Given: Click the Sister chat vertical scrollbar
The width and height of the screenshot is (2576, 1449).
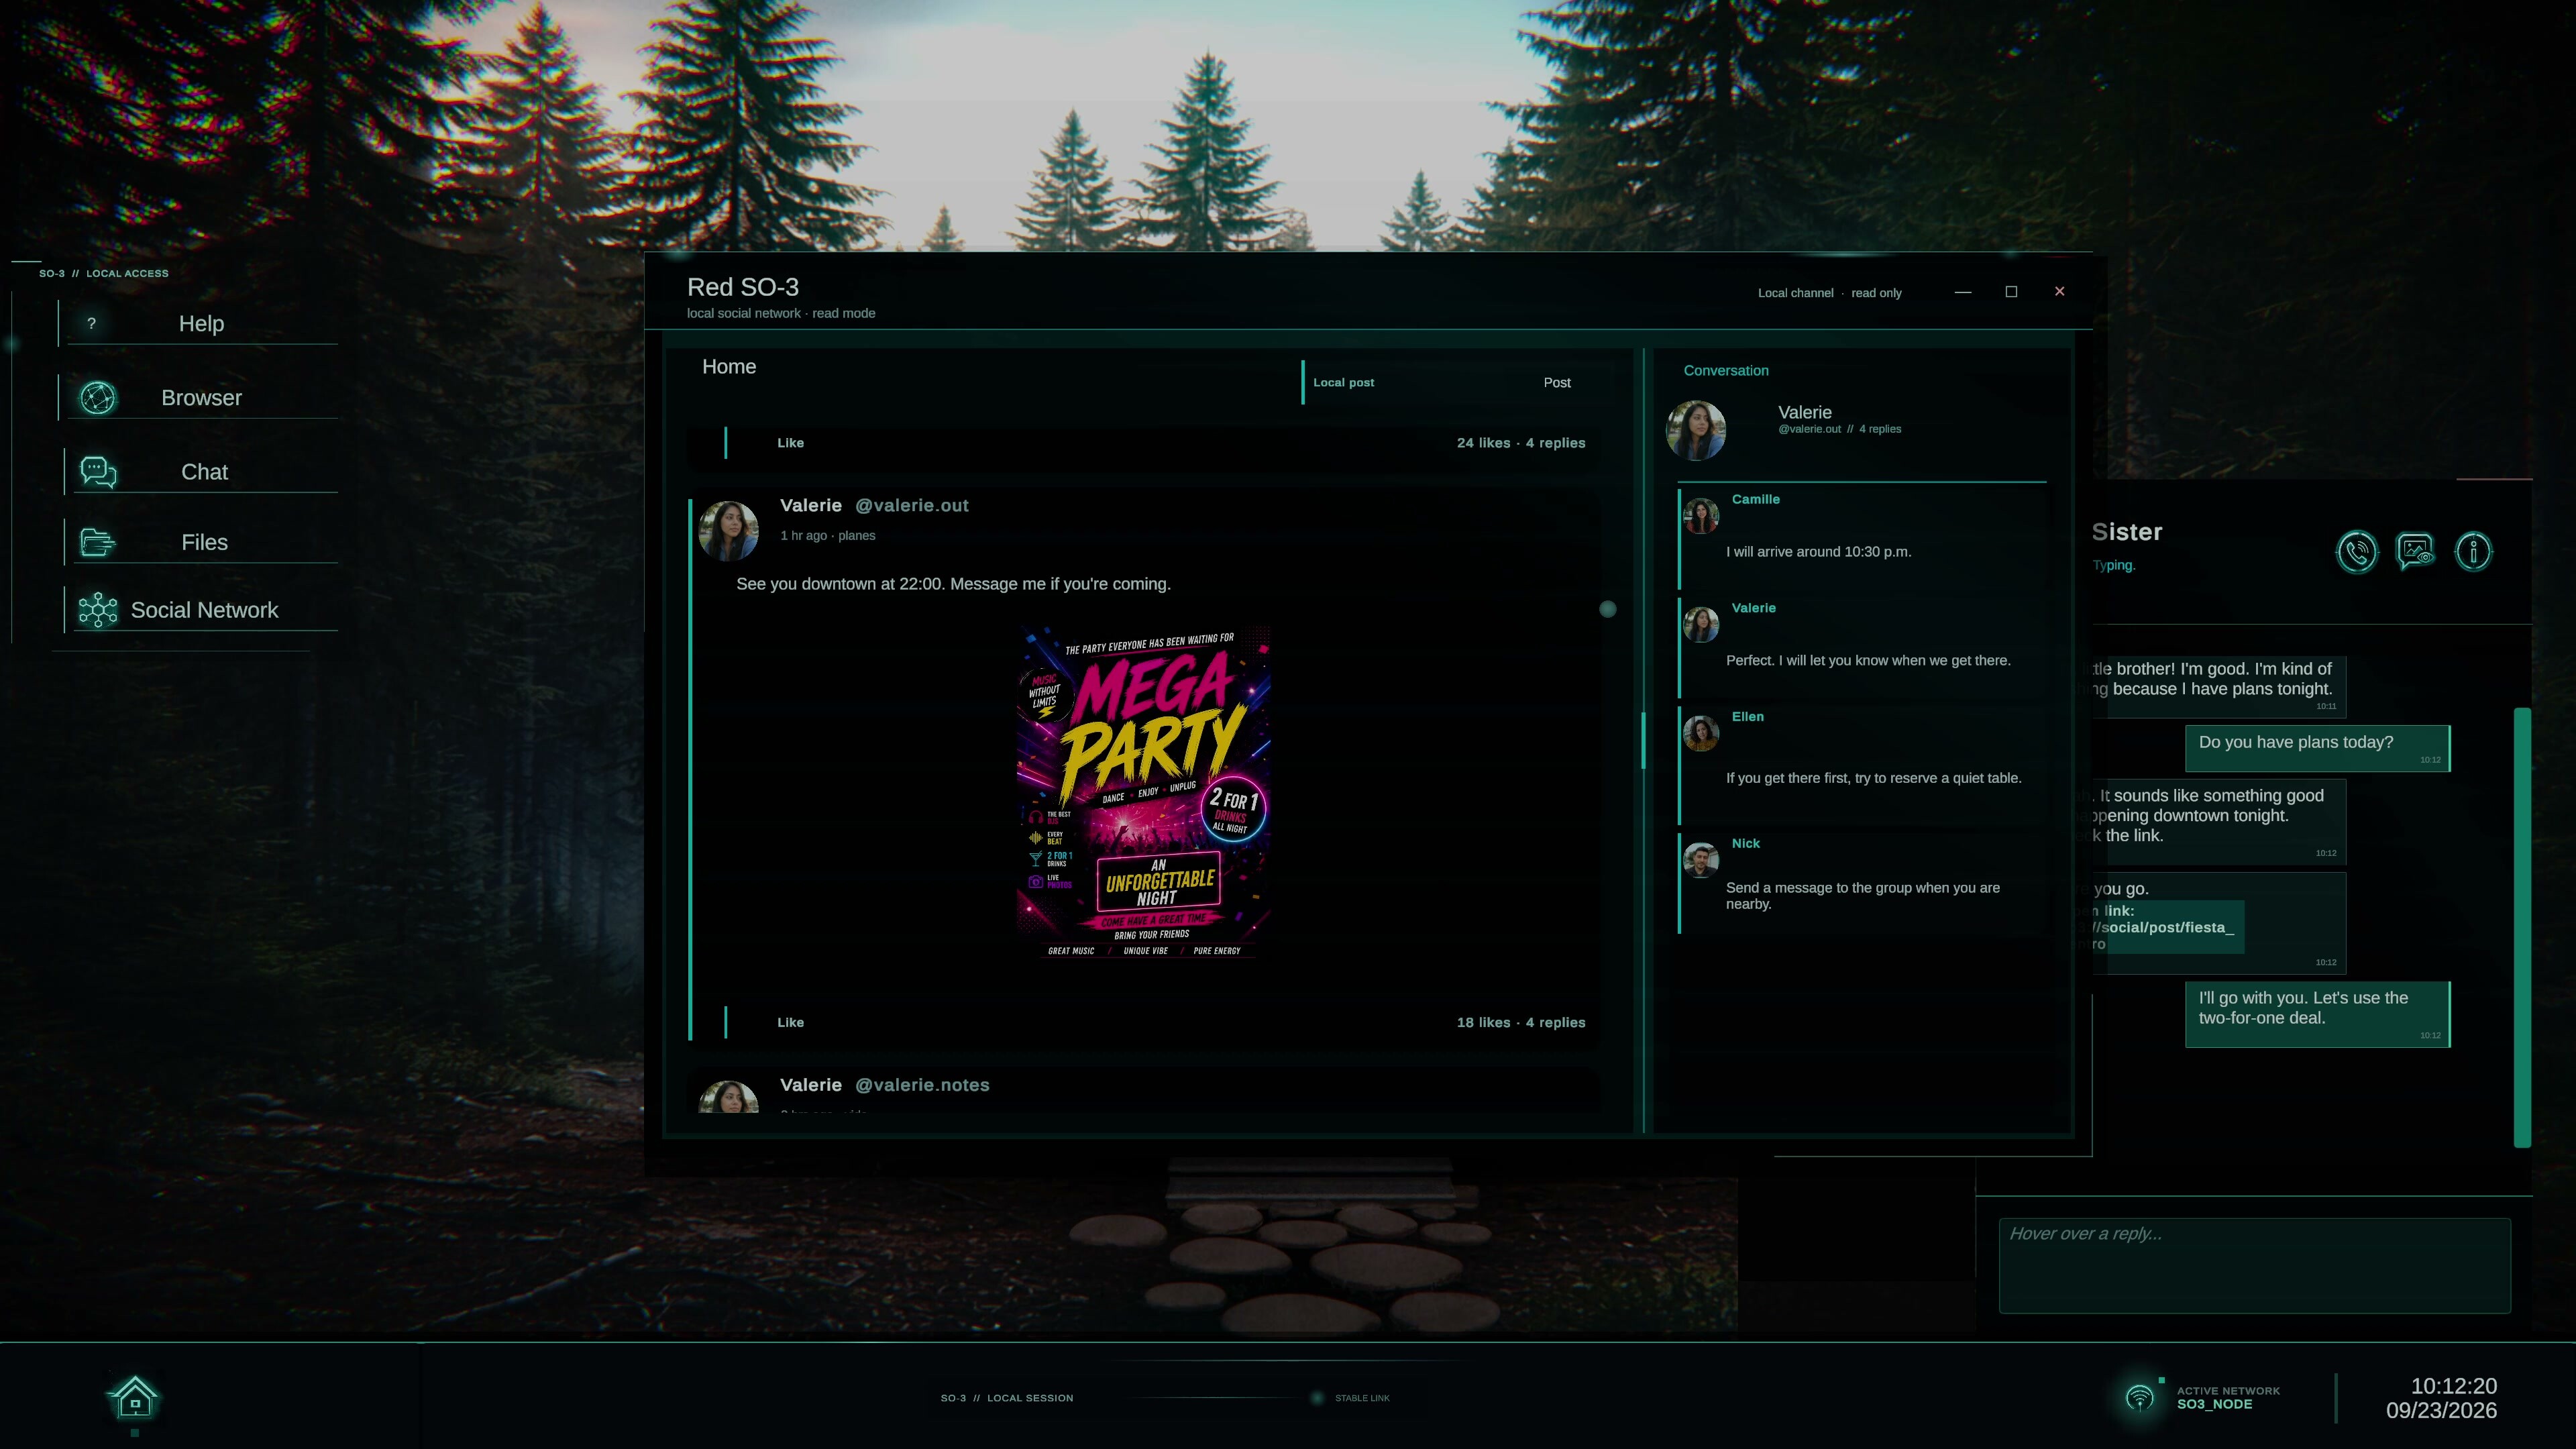Looking at the screenshot, I should [x=2522, y=927].
